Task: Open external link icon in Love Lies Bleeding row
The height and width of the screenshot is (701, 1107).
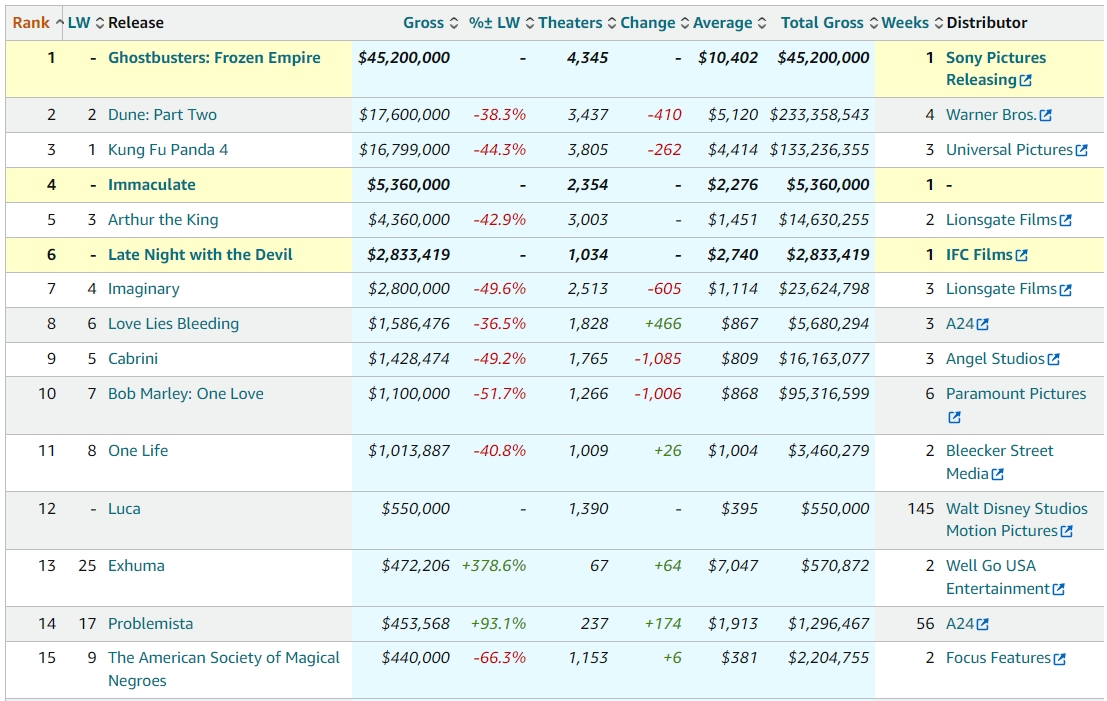Action: [x=983, y=324]
